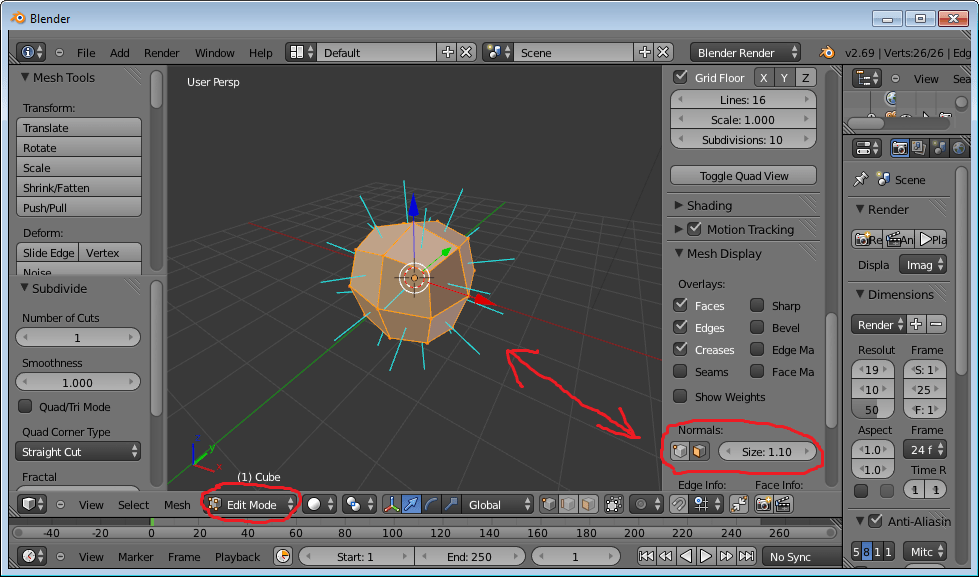This screenshot has height=577, width=979.
Task: Display vertex normals as lines
Action: coord(680,451)
